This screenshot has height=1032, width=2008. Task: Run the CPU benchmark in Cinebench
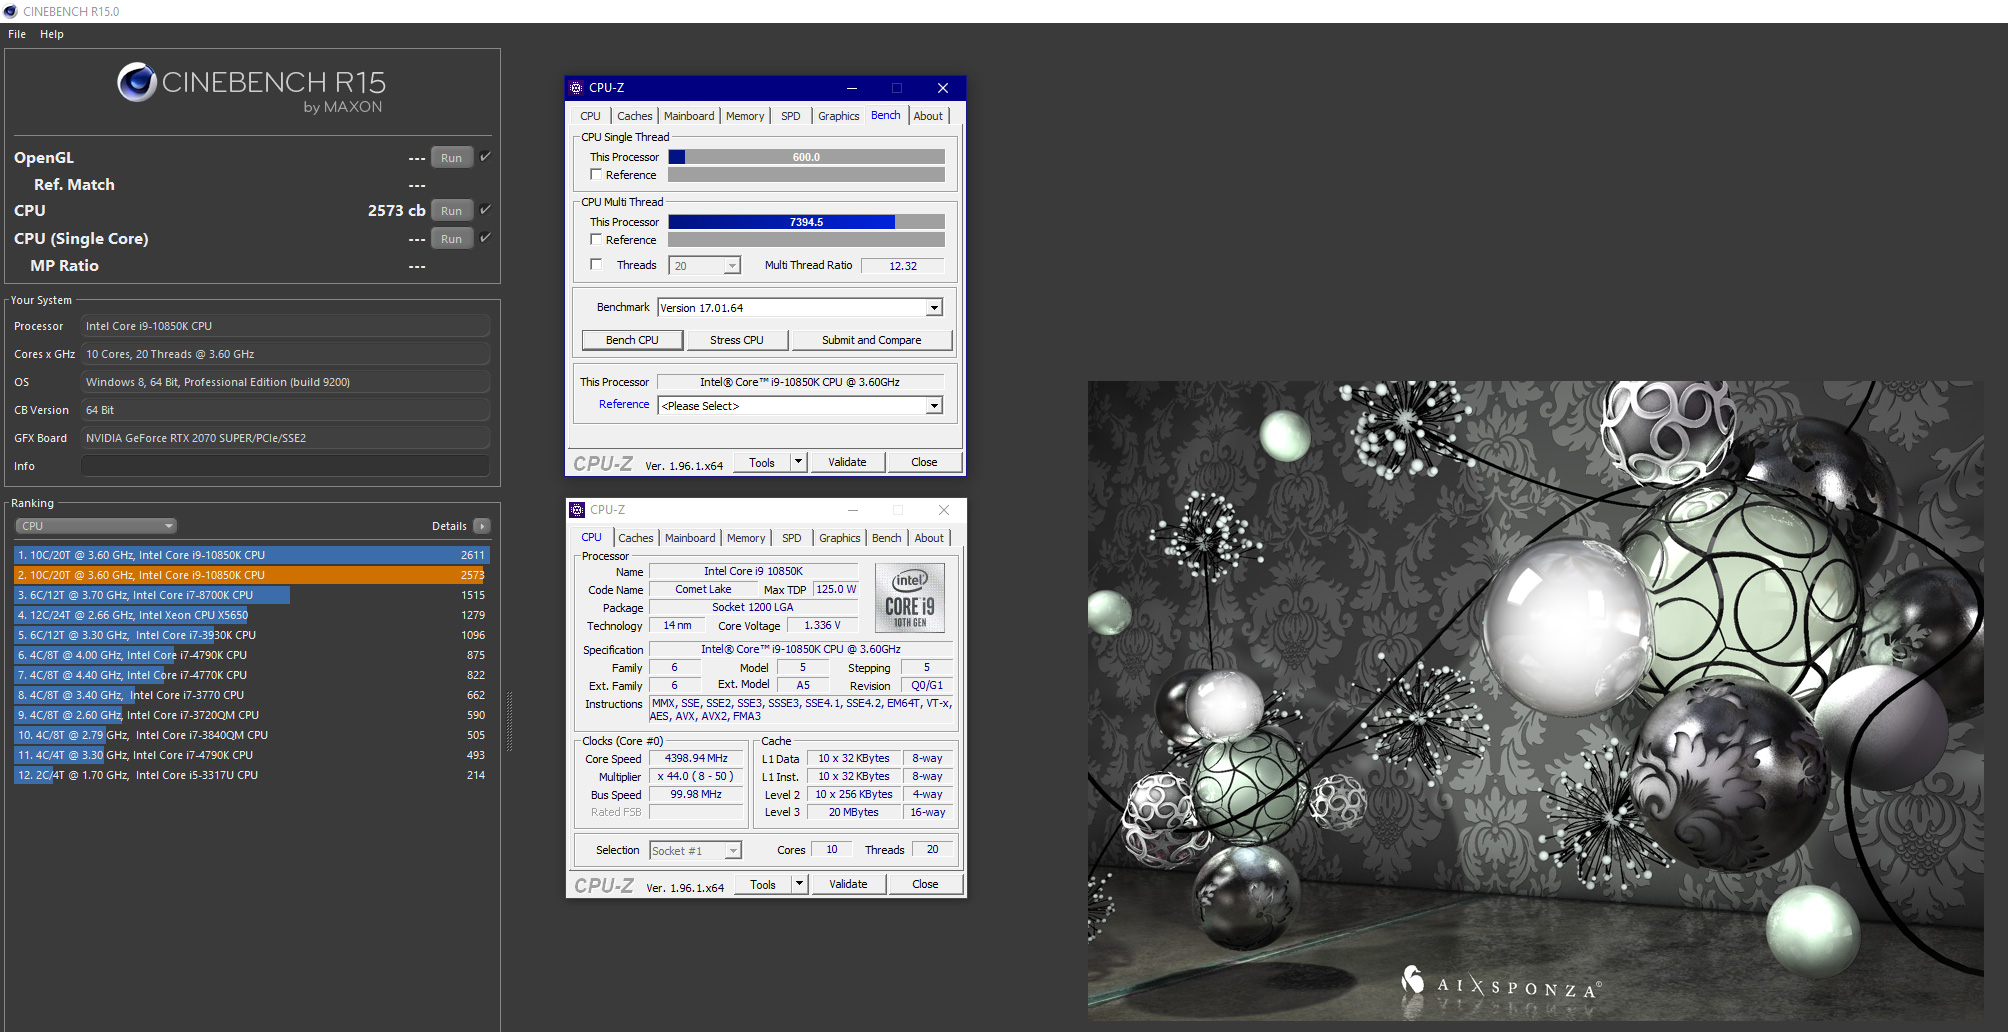(452, 211)
